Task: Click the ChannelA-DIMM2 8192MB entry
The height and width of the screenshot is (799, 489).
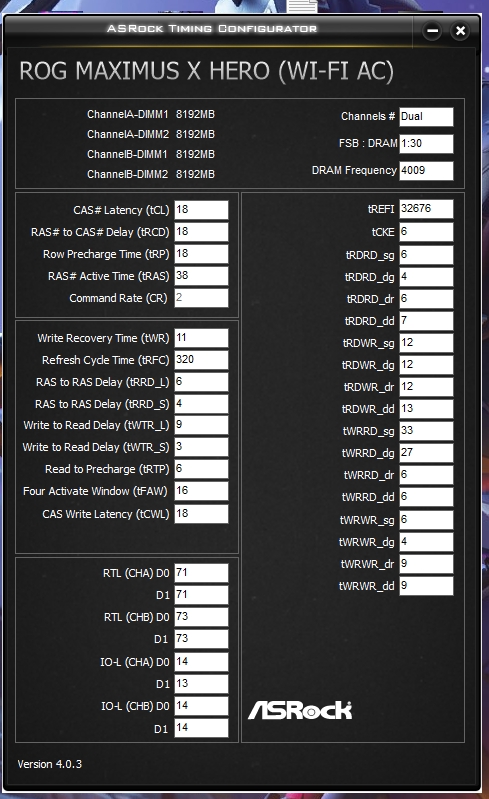Action: 151,134
